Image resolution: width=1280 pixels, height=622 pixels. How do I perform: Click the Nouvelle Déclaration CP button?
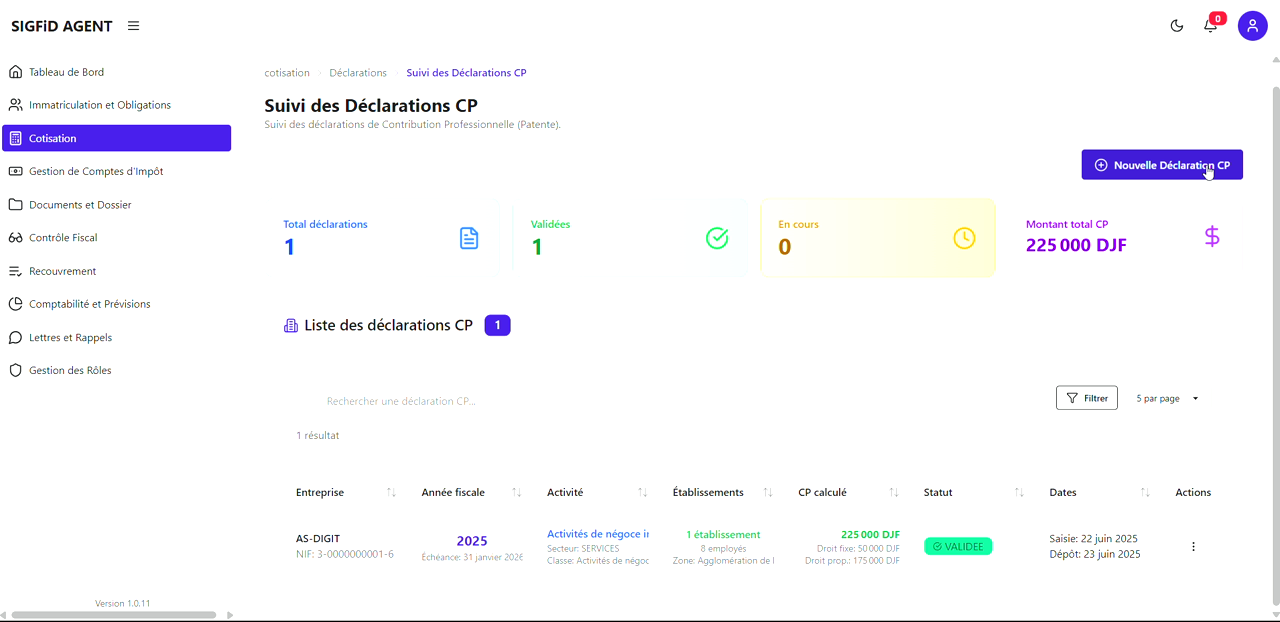coord(1161,164)
